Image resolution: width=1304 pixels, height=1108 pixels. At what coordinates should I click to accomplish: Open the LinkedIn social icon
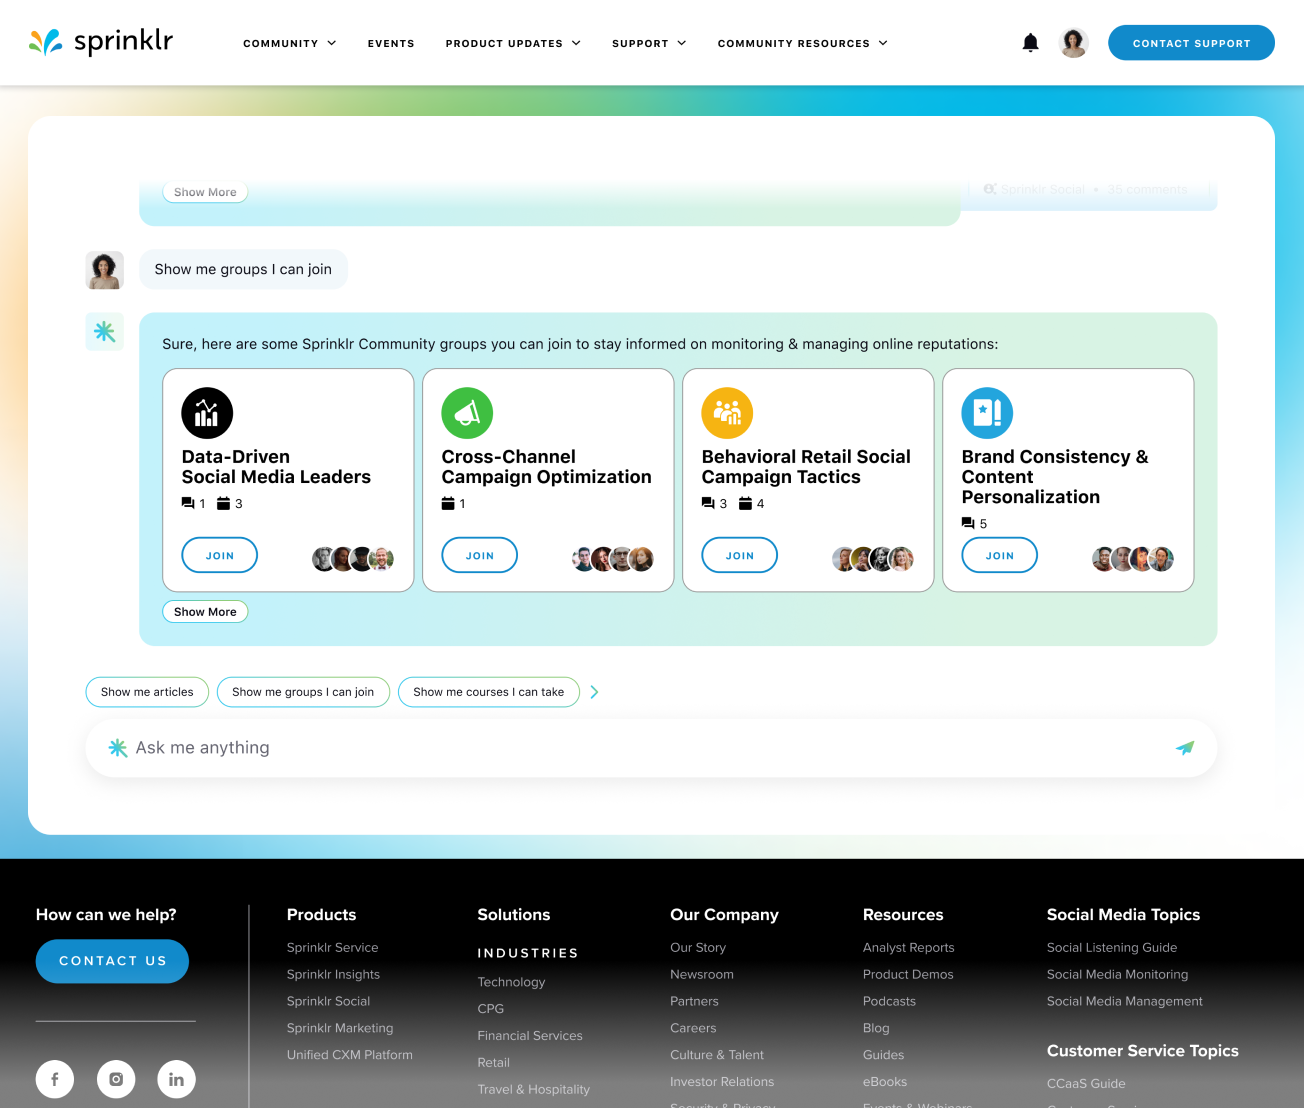coord(176,1079)
